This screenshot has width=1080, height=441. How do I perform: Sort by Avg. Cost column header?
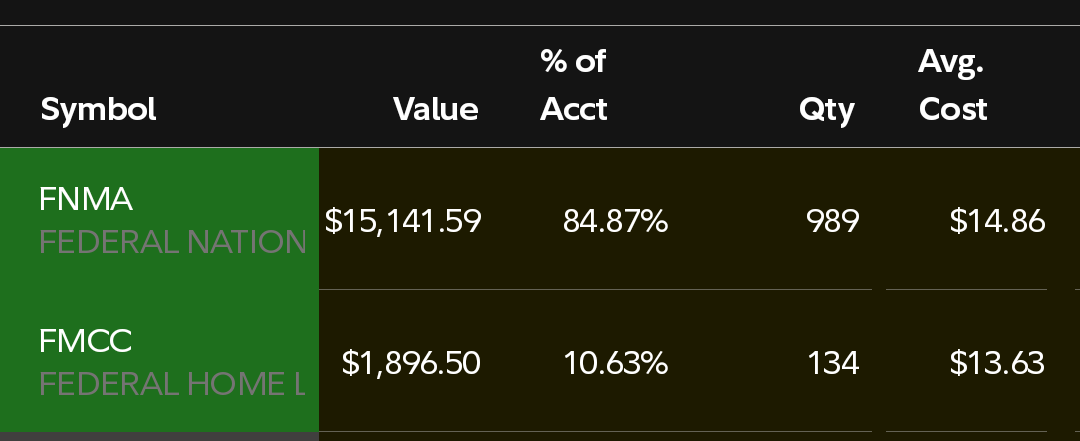(953, 85)
